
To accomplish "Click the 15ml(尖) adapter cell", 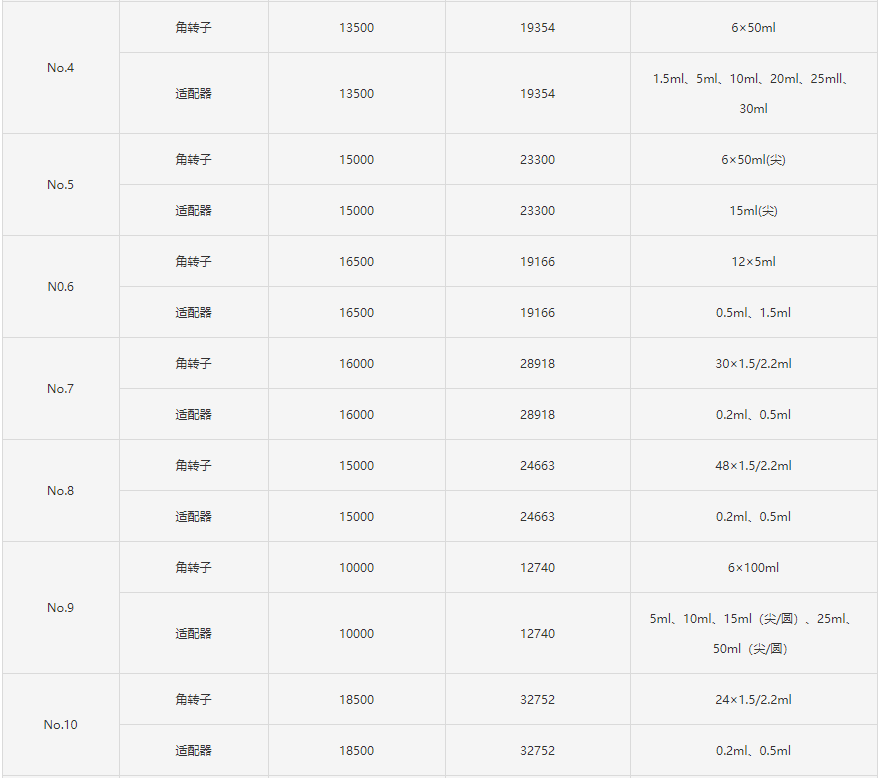I will [753, 211].
